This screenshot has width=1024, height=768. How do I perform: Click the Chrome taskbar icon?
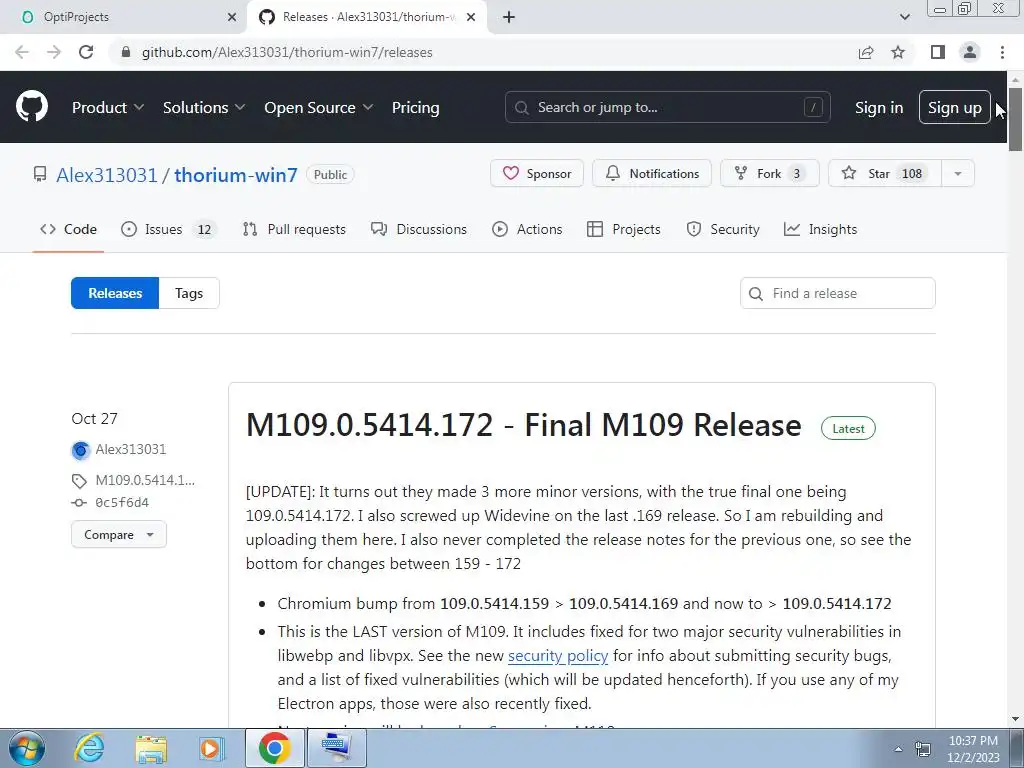click(x=274, y=748)
